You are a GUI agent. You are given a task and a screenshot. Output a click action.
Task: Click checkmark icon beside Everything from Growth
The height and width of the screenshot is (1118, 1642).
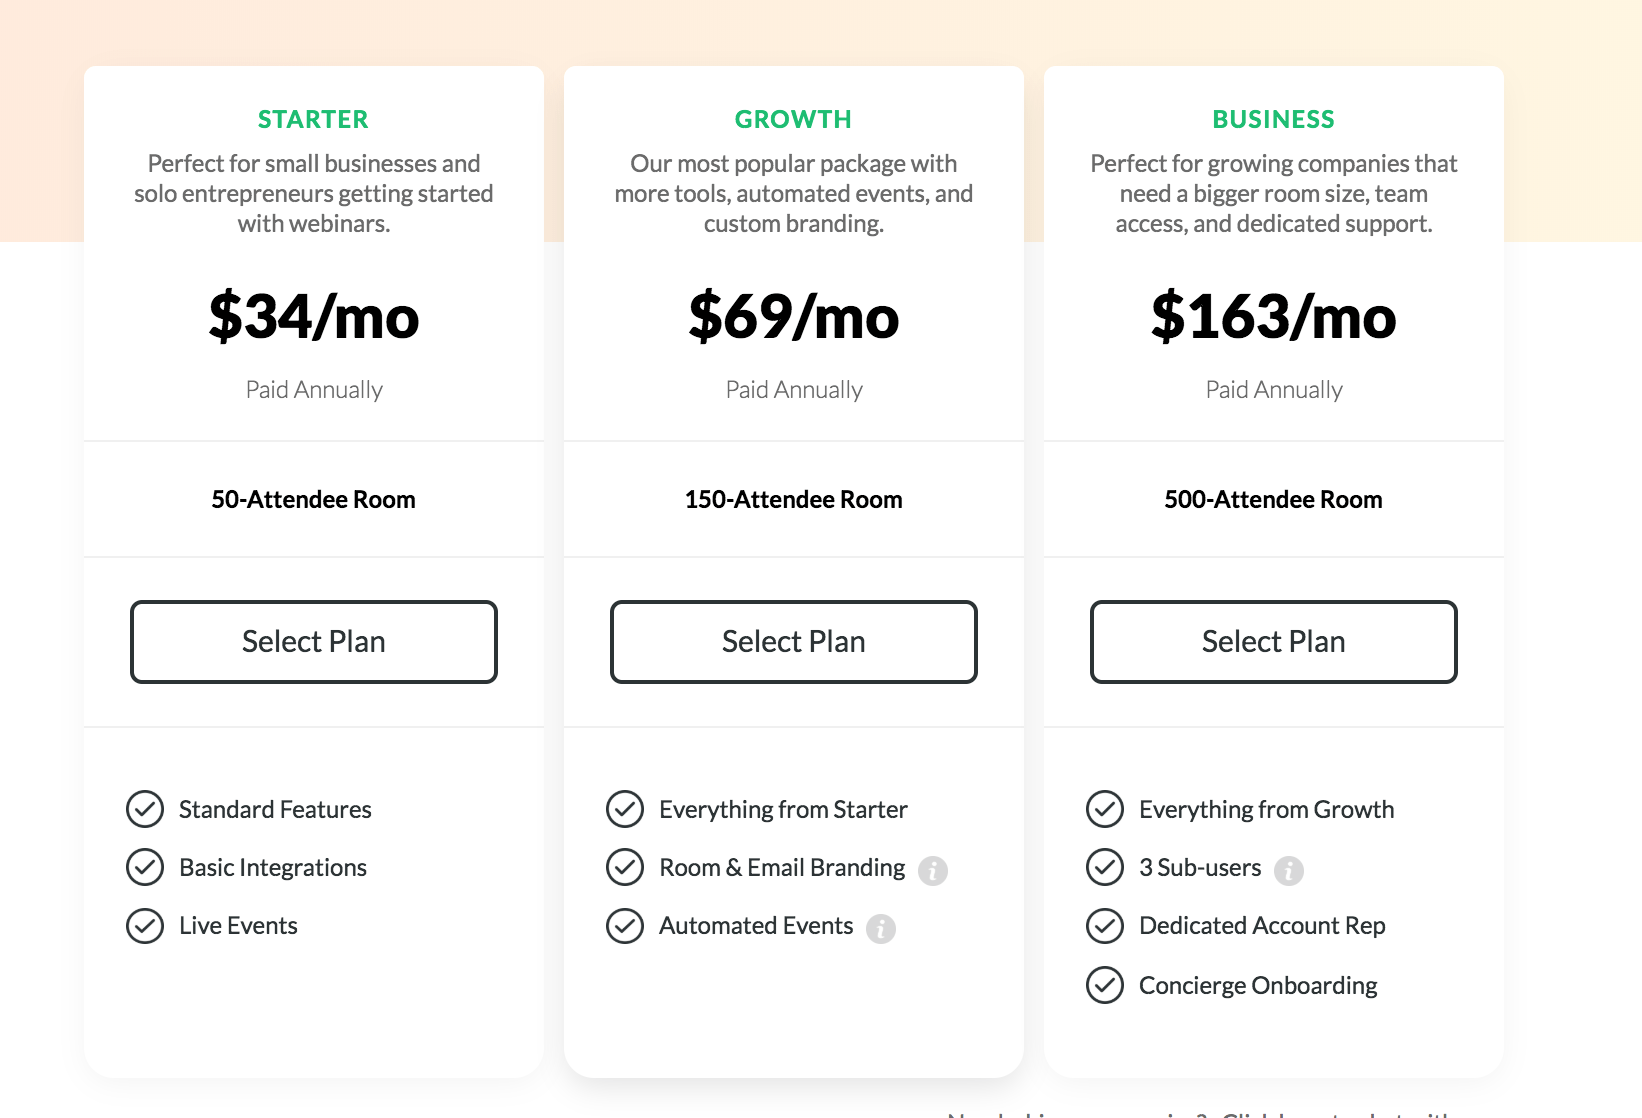click(x=1105, y=809)
